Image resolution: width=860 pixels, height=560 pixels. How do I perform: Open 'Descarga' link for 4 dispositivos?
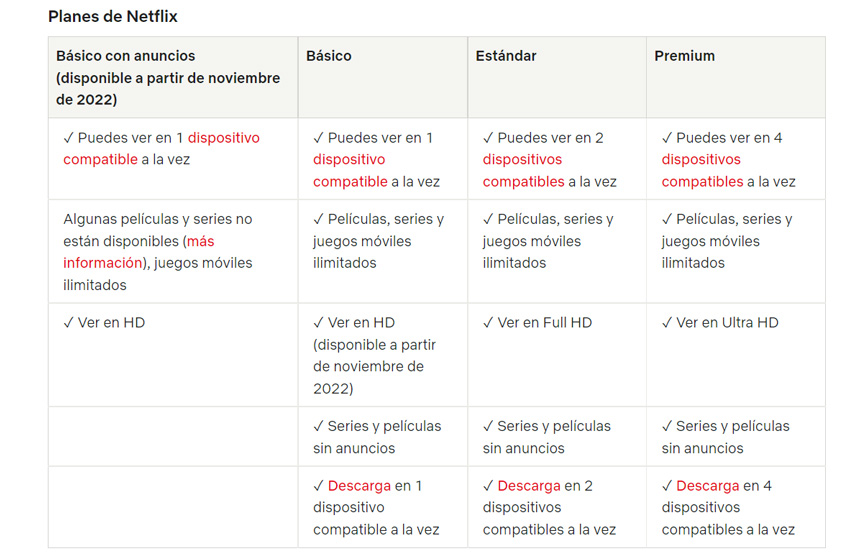(x=708, y=486)
